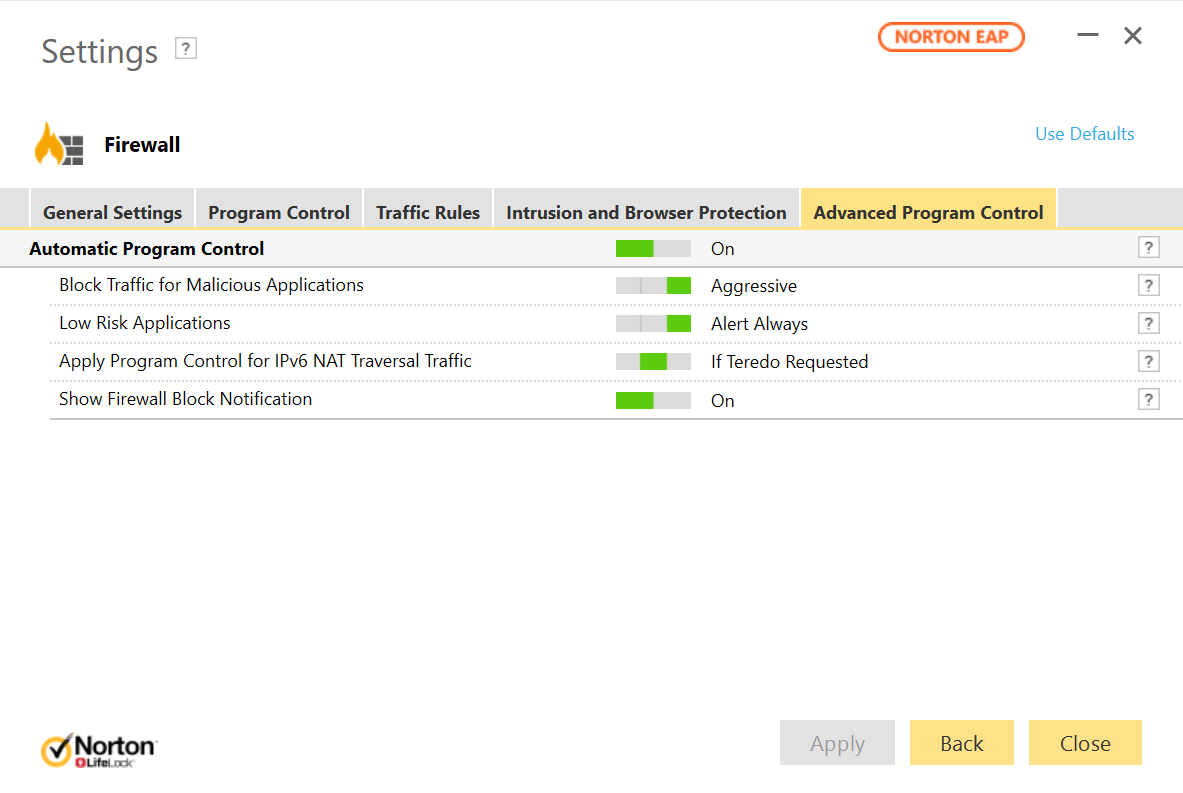Toggle Show Firewall Block Notification switch
This screenshot has width=1183, height=793.
[653, 400]
